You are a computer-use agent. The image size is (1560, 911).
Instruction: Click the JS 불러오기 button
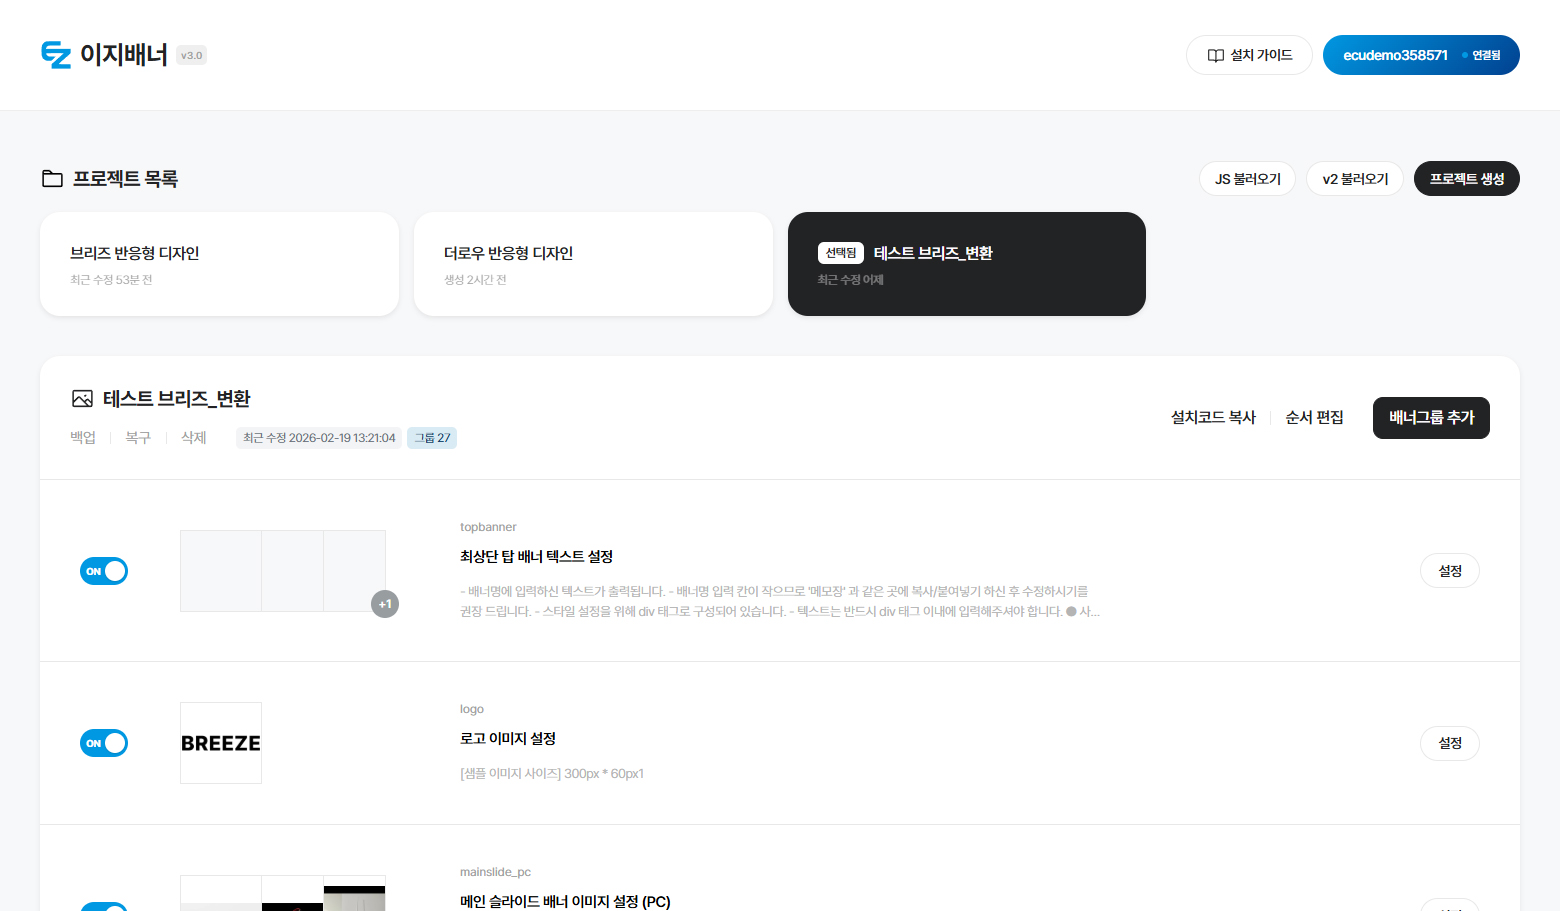pos(1247,179)
